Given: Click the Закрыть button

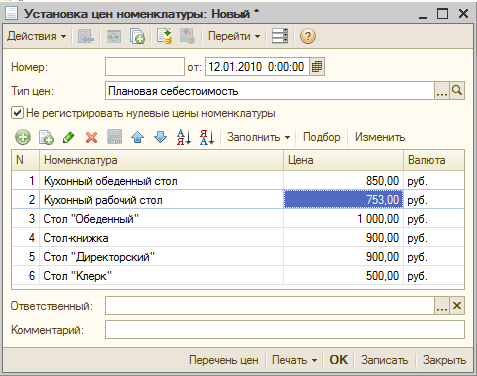Looking at the screenshot, I should point(444,360).
